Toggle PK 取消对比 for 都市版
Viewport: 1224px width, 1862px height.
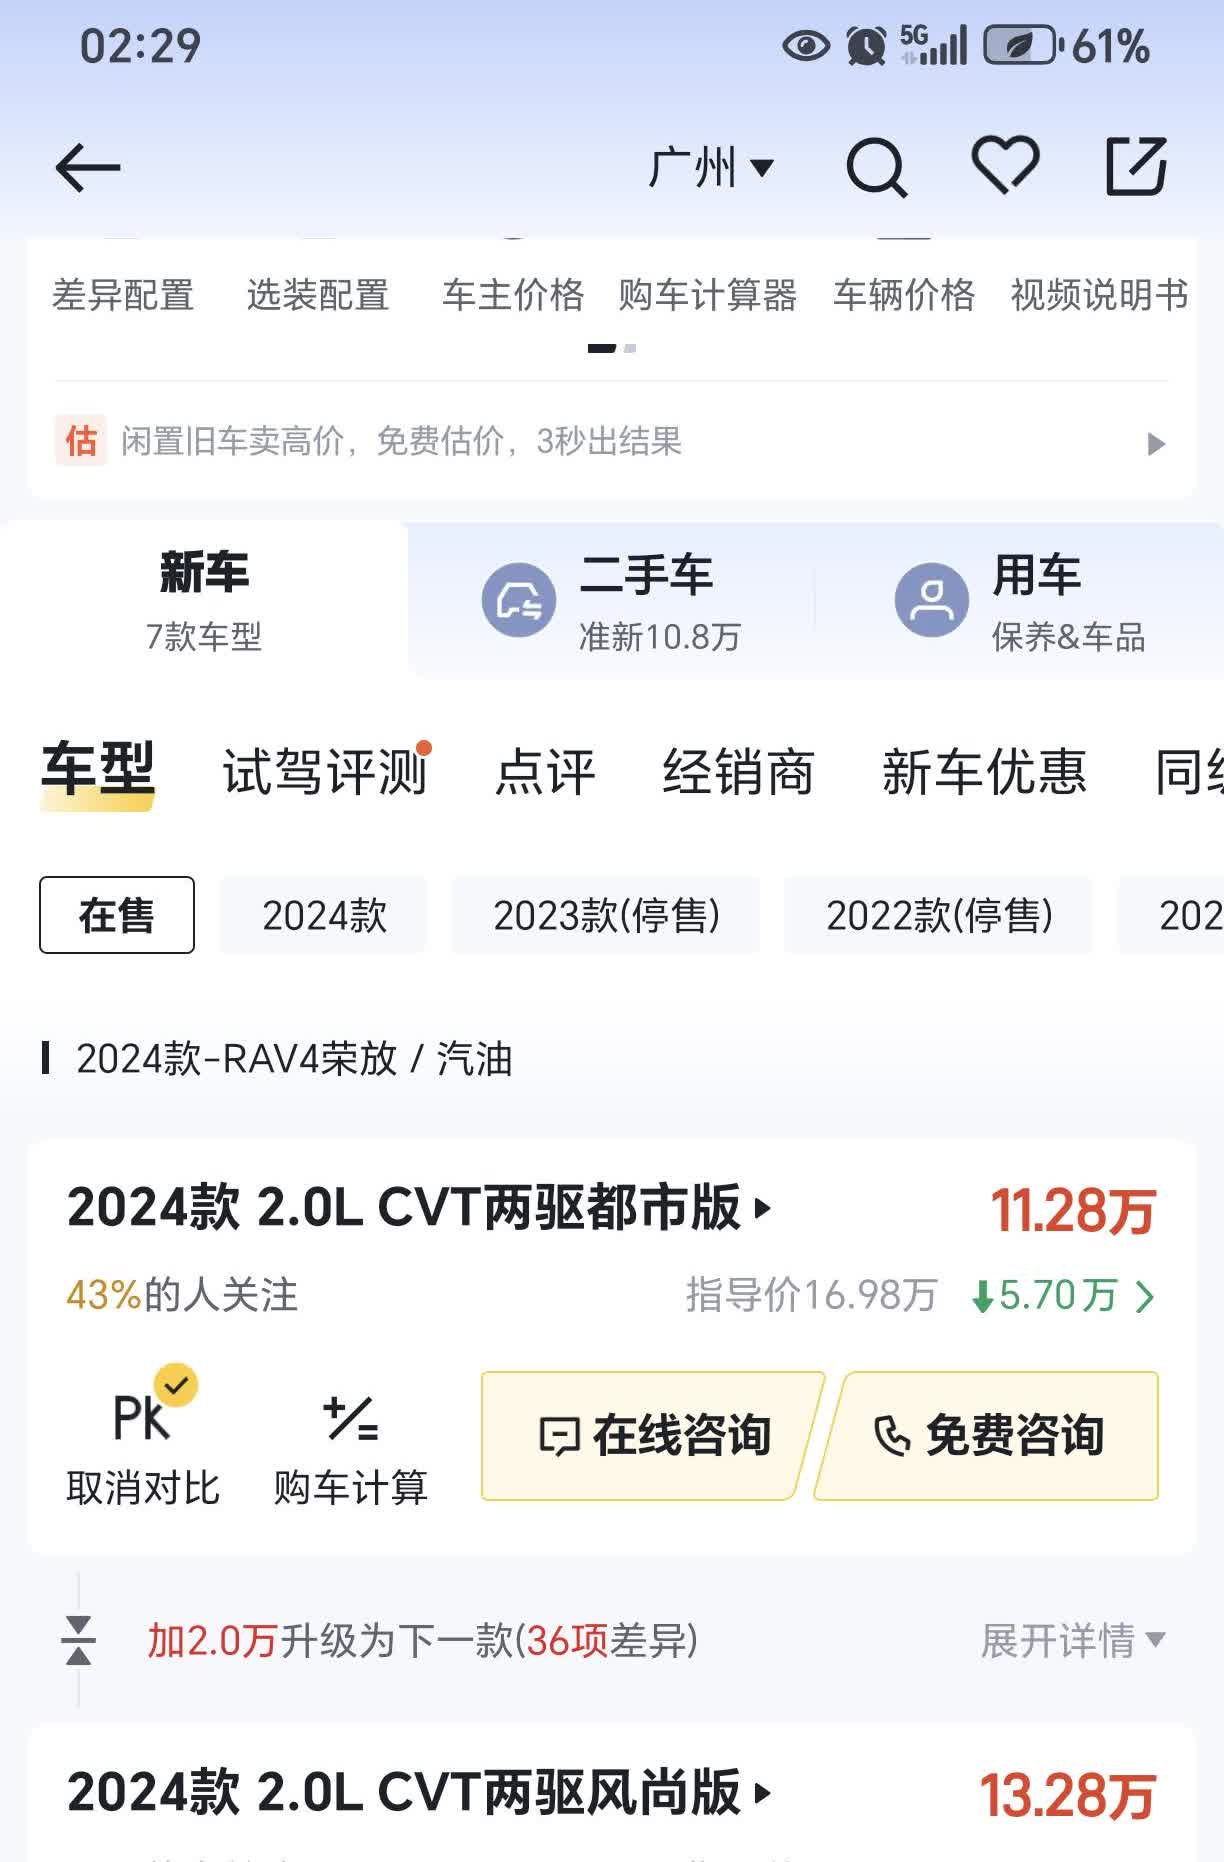click(x=142, y=1437)
